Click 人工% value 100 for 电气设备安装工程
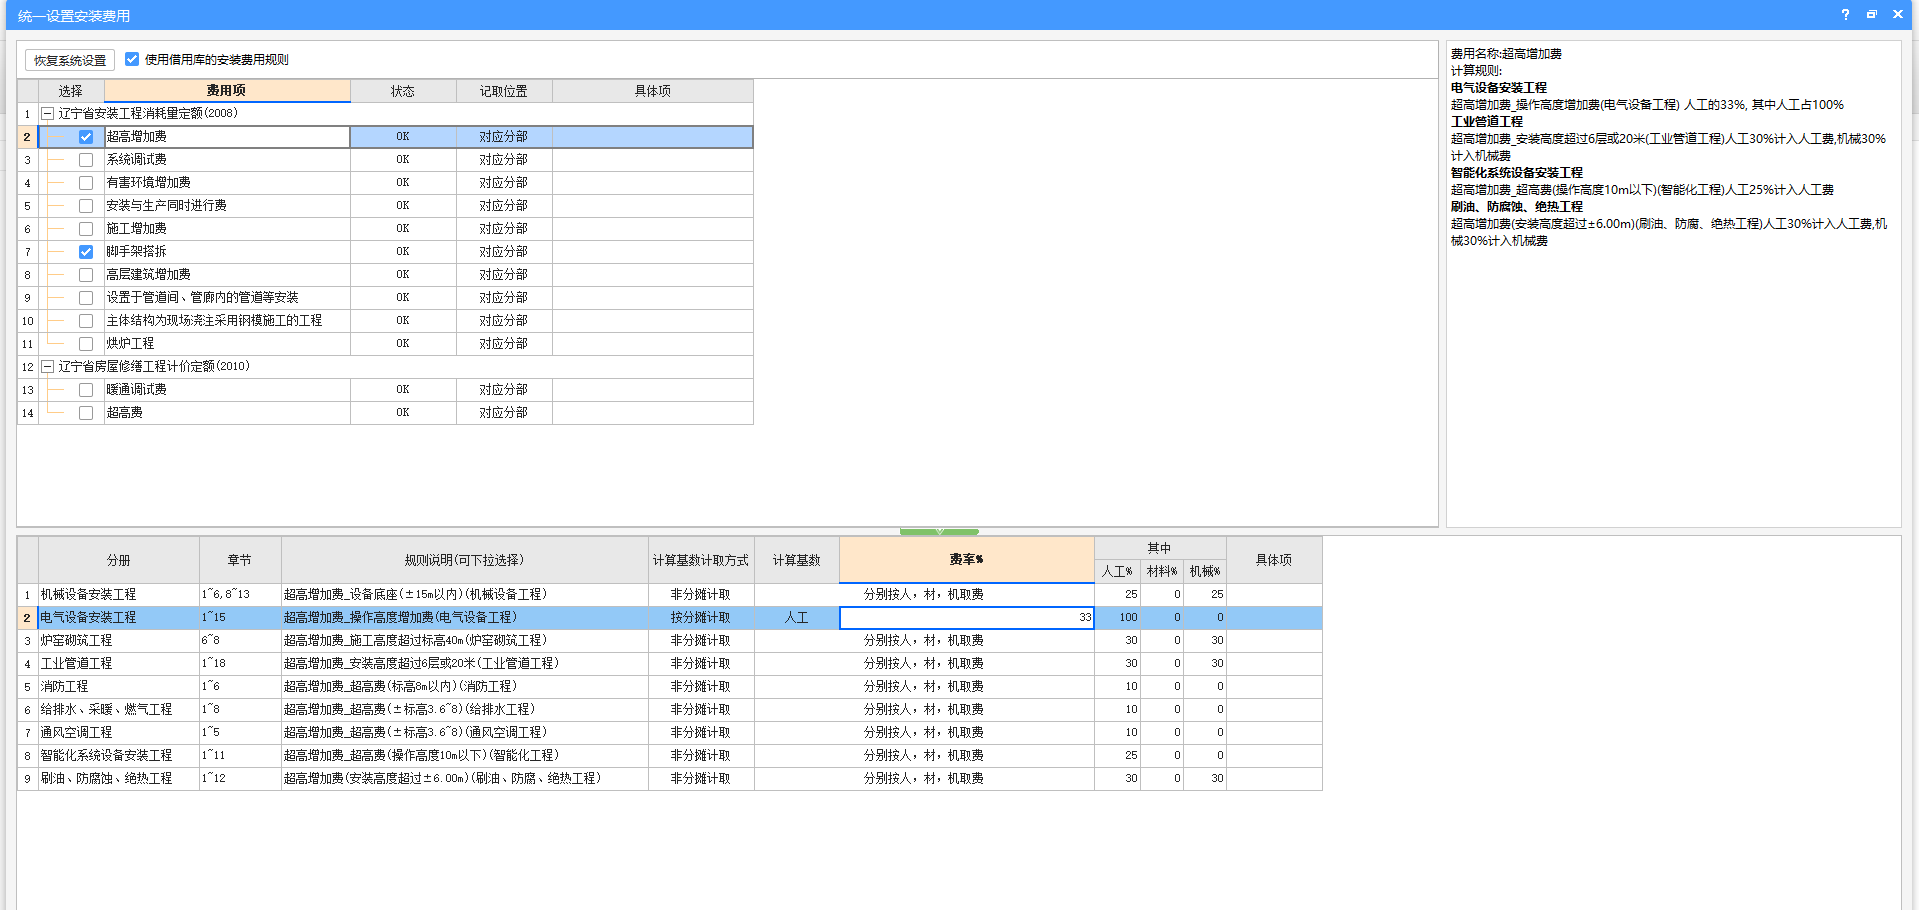The width and height of the screenshot is (1919, 910). [1118, 618]
